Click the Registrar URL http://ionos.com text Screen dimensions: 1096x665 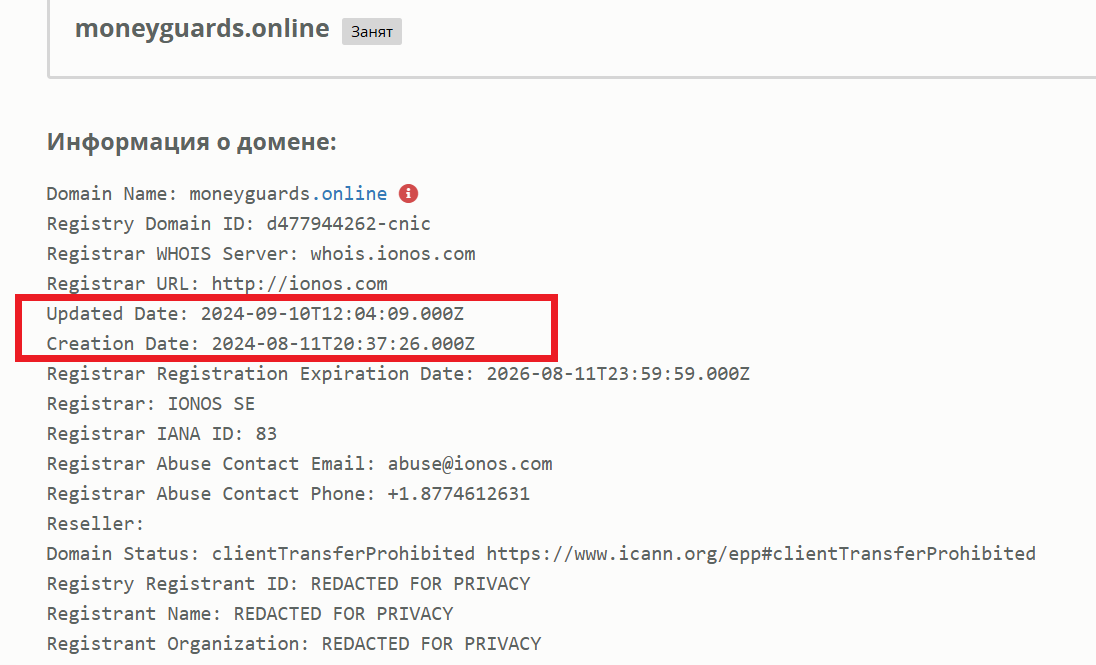click(x=299, y=284)
